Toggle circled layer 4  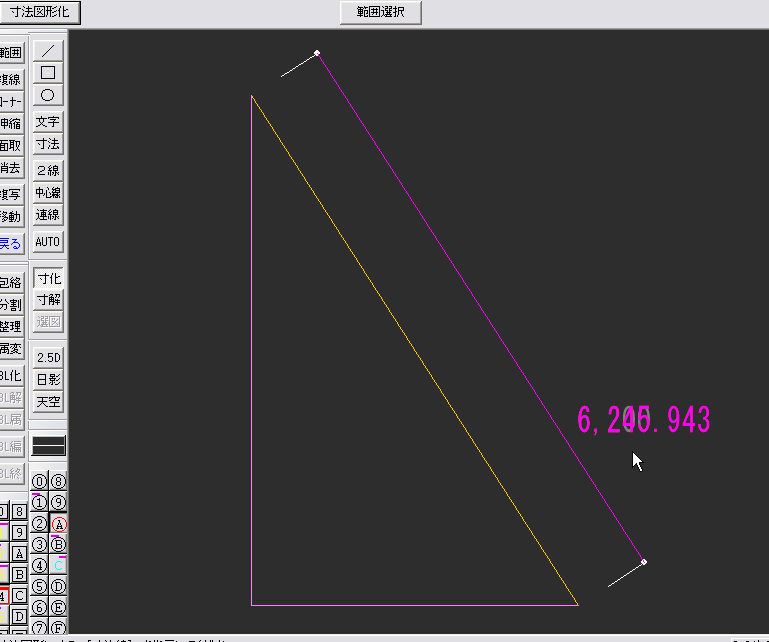[x=39, y=565]
